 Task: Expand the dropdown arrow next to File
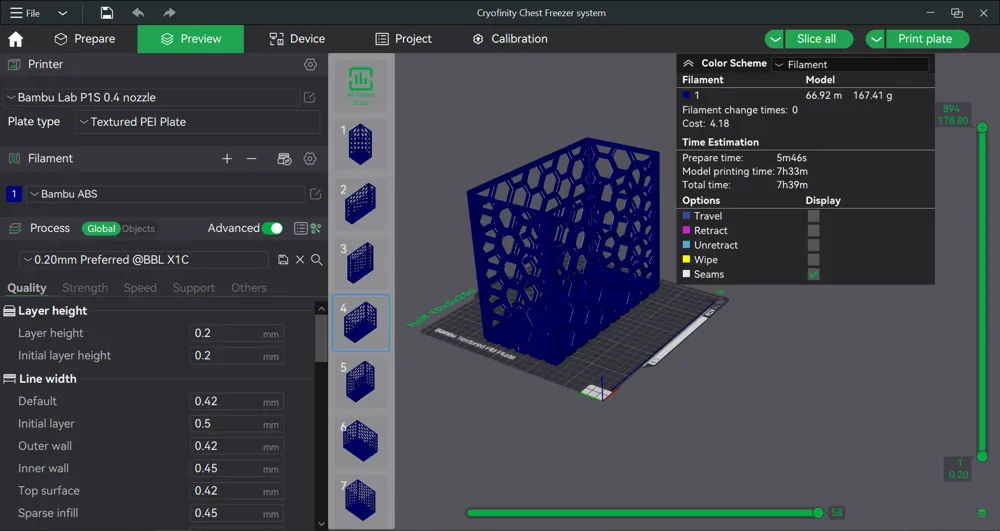62,13
